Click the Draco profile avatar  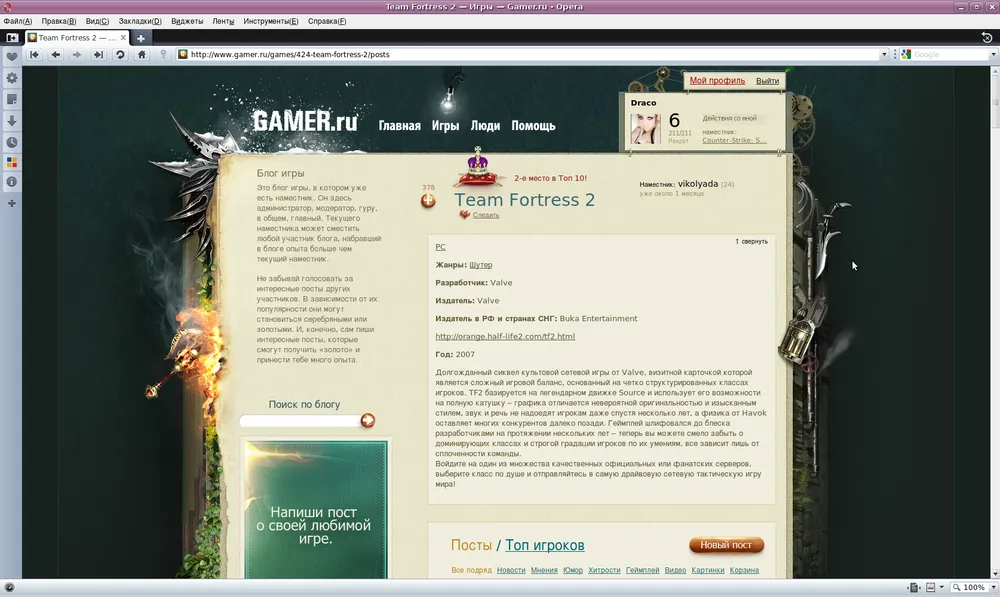645,129
